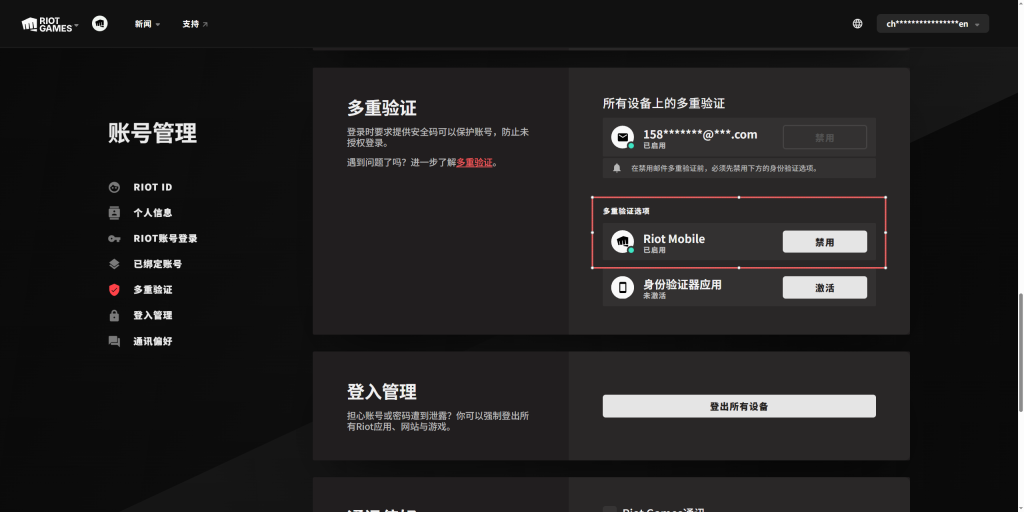Click the red shield 多重验证 icon
Image resolution: width=1024 pixels, height=512 pixels.
(x=114, y=290)
